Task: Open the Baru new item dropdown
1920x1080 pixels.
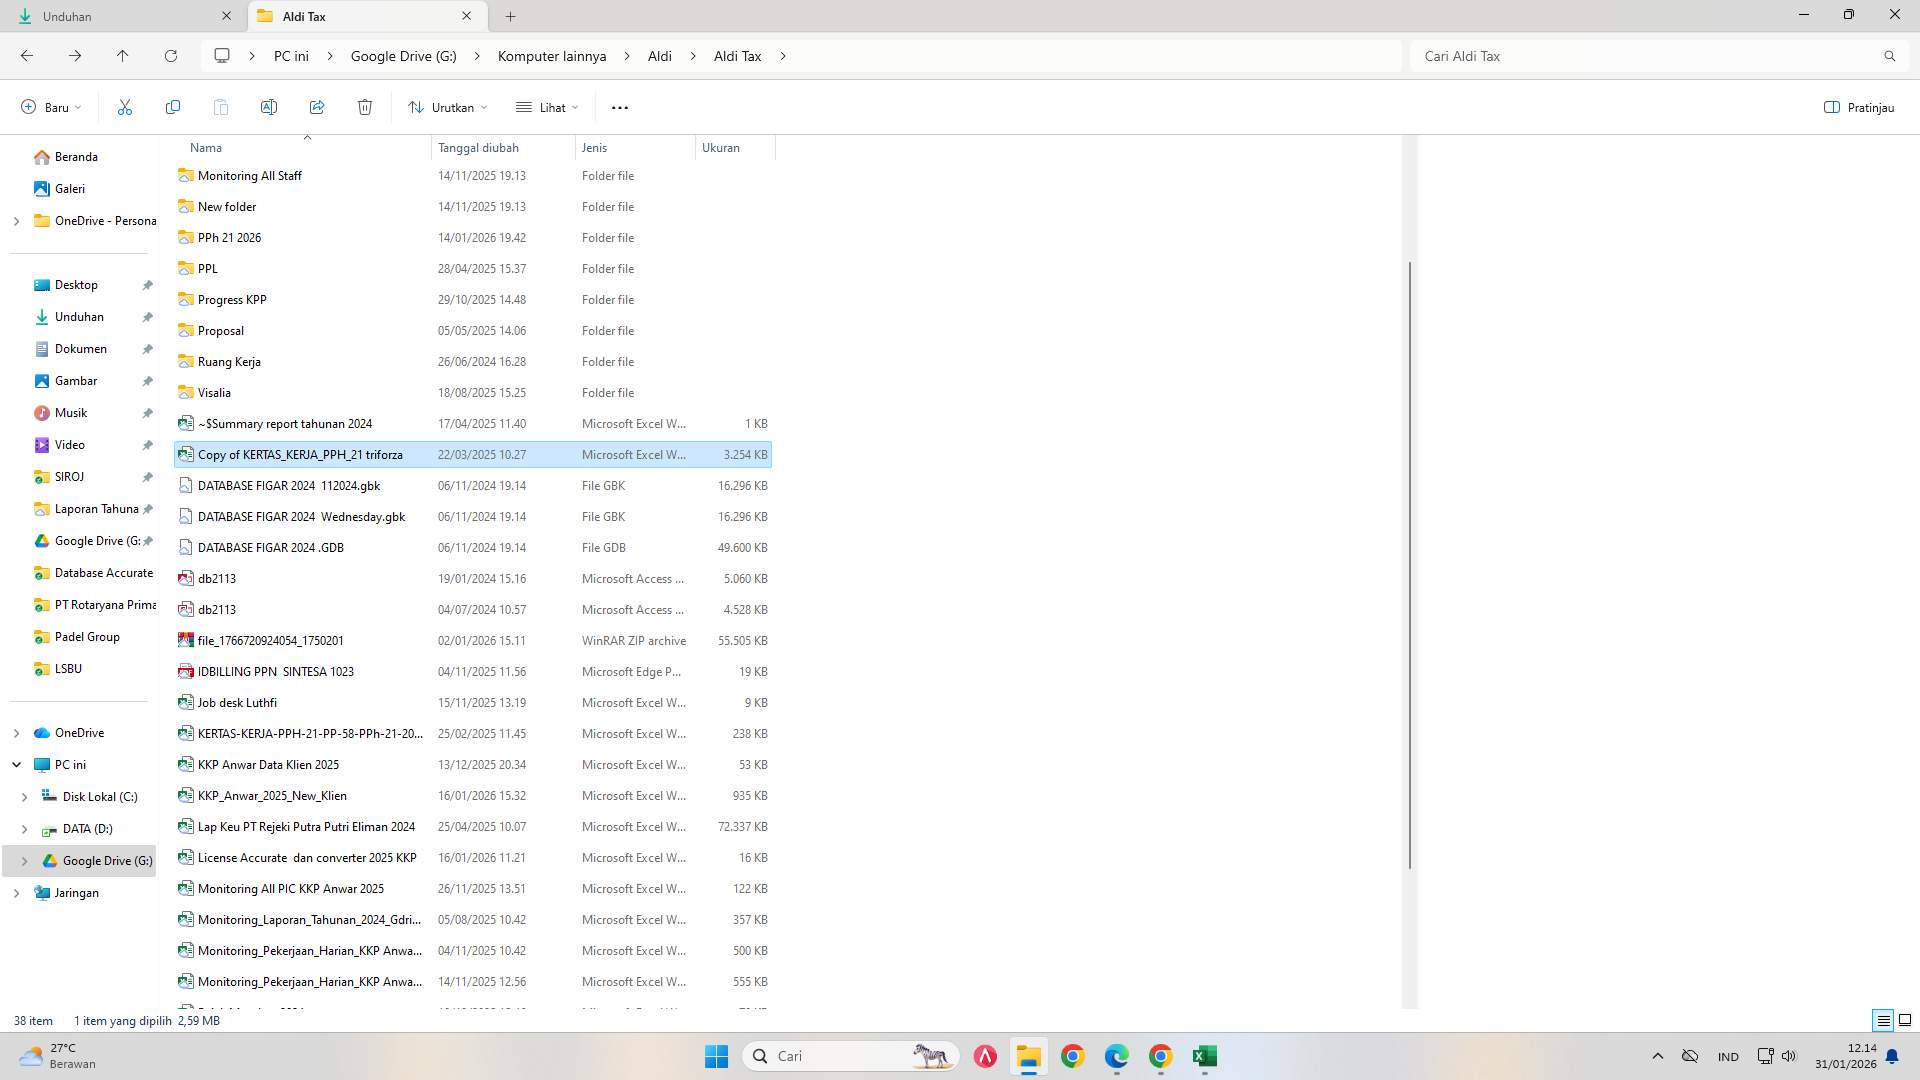Action: tap(49, 107)
